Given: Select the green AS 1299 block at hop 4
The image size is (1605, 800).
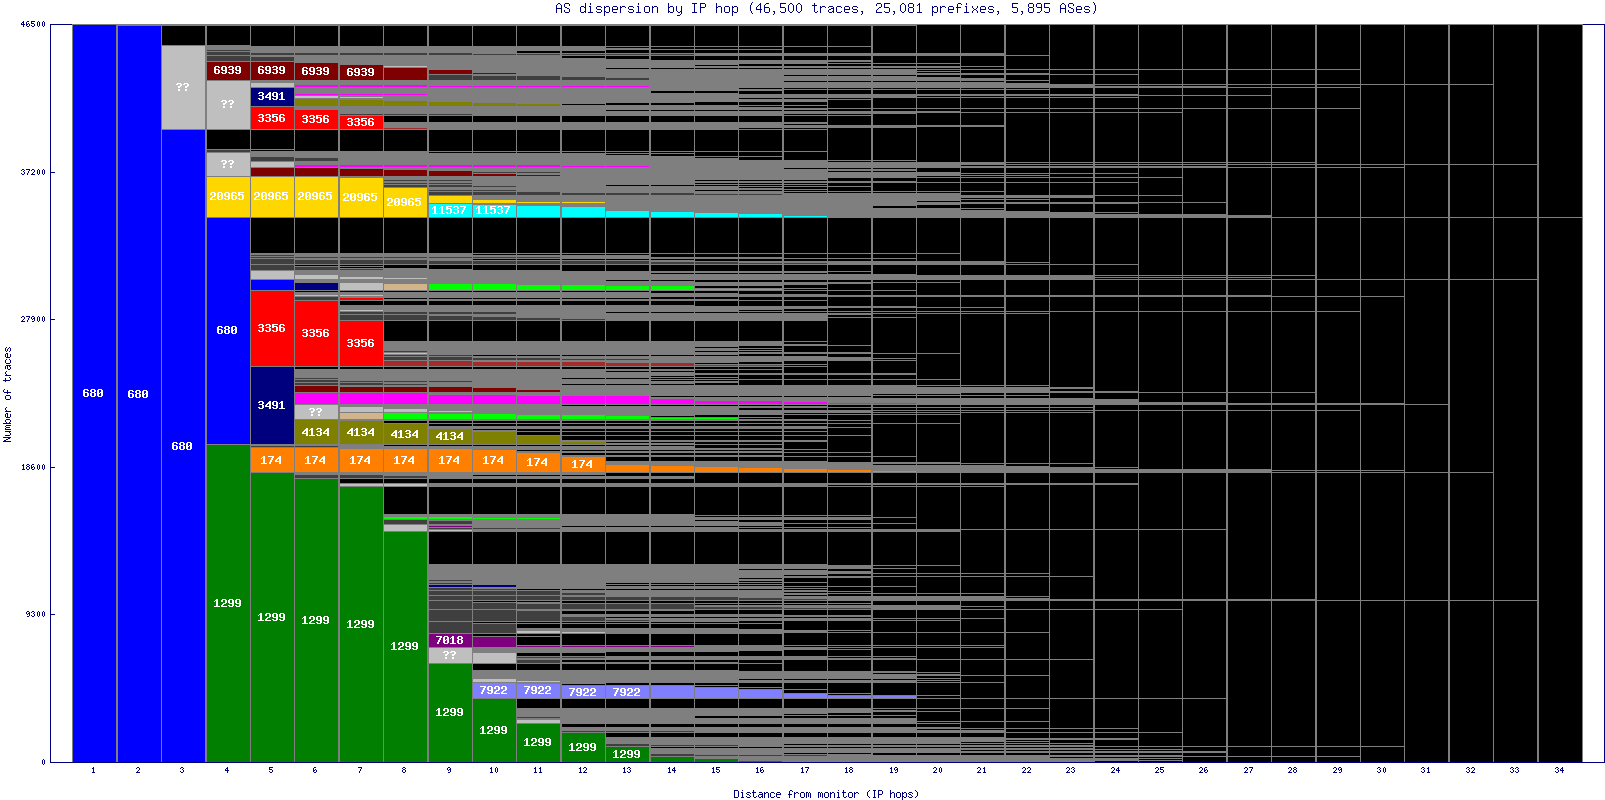Looking at the screenshot, I should pos(228,603).
